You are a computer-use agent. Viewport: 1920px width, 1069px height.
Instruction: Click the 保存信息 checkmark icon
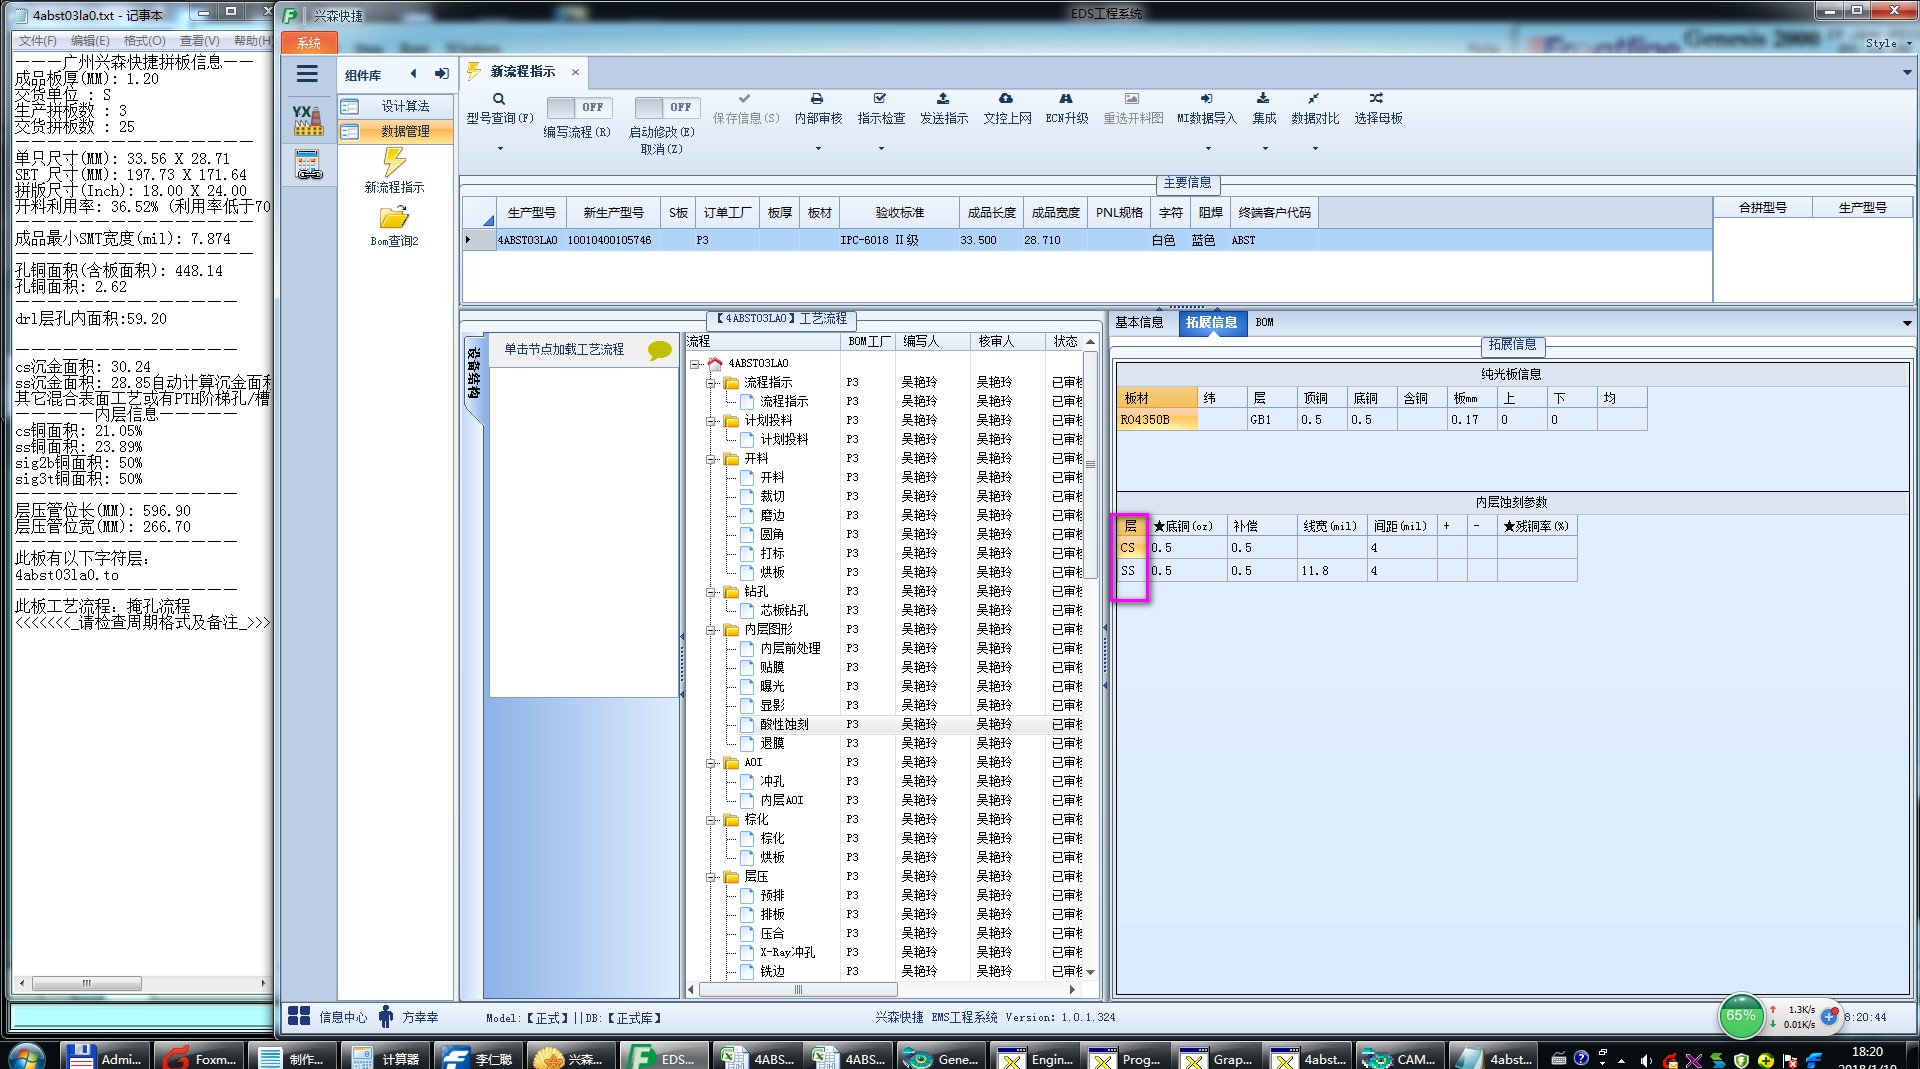745,99
